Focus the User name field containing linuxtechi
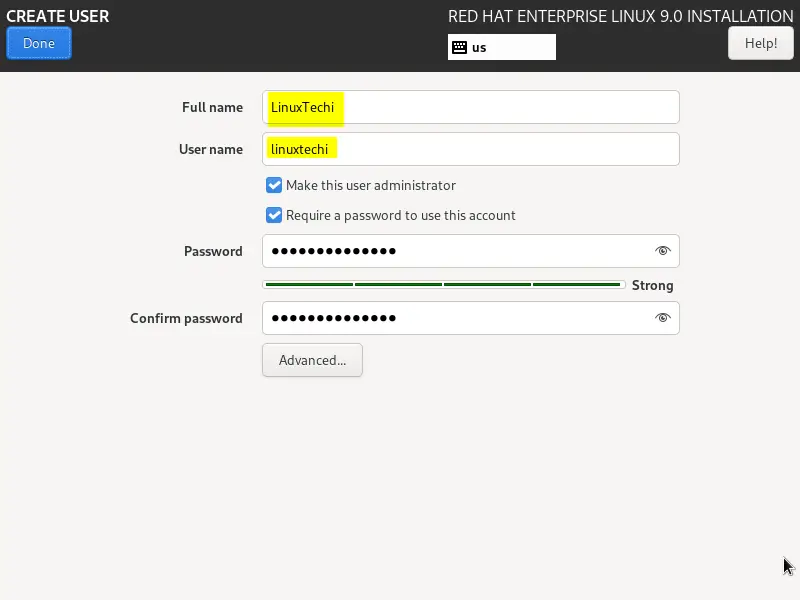The width and height of the screenshot is (800, 600). 470,149
